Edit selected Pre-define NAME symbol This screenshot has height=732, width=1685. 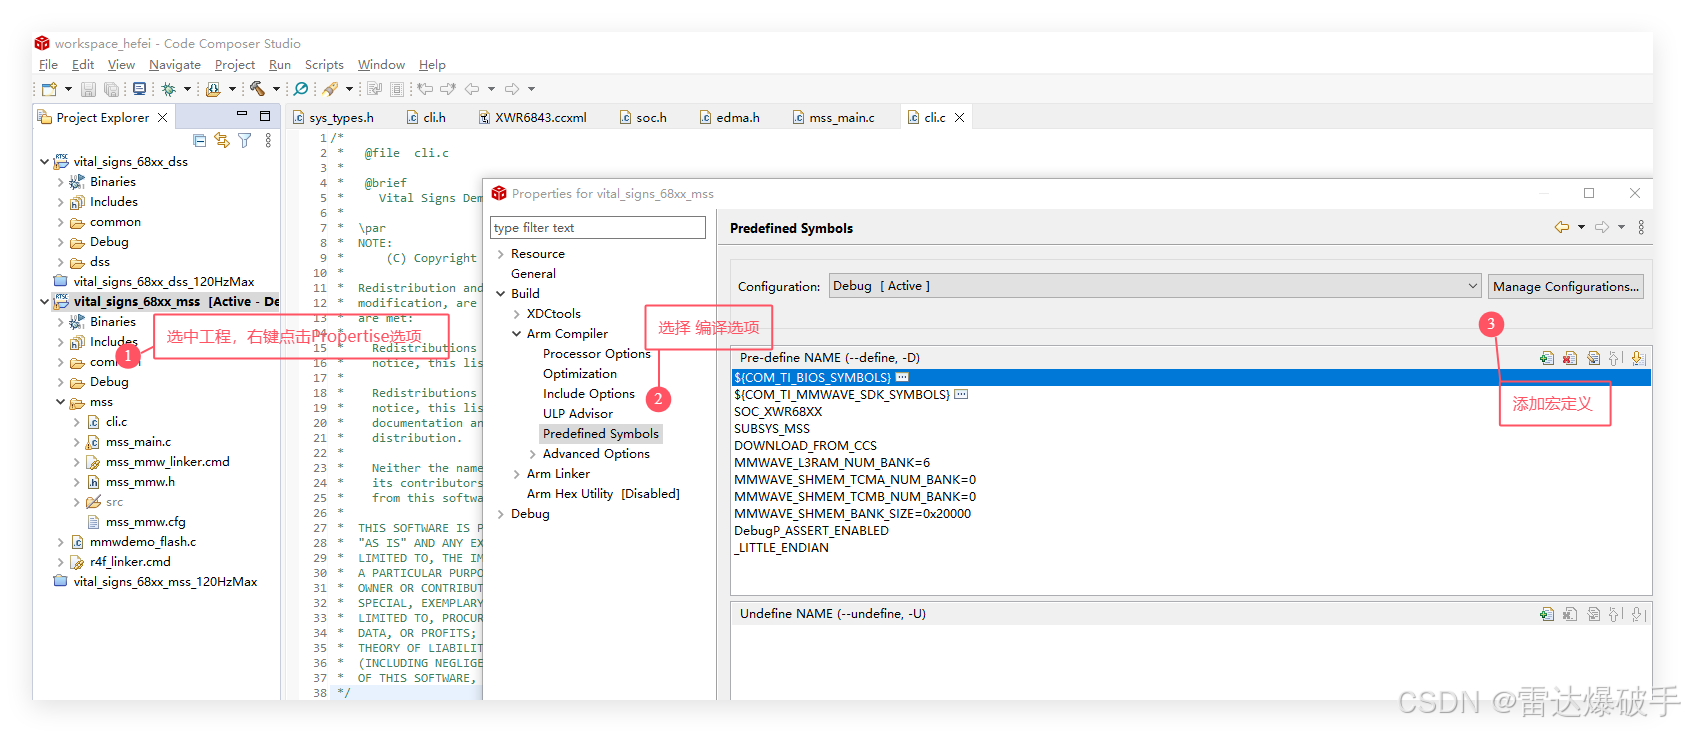tap(1593, 358)
